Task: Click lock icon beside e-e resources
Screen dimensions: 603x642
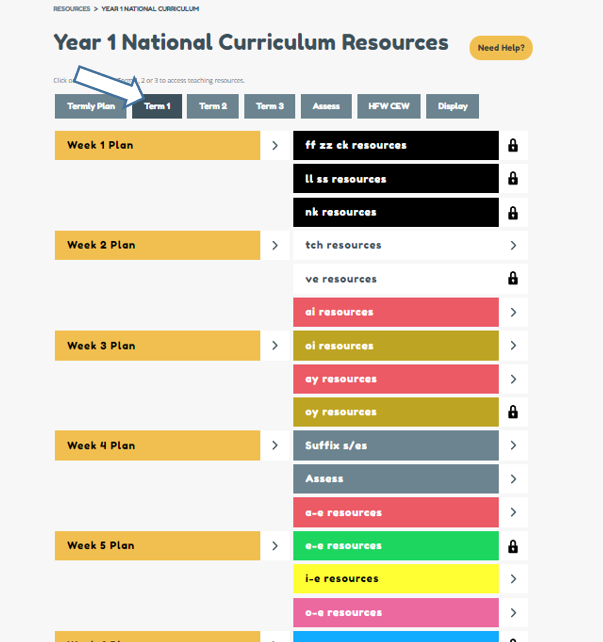Action: [513, 546]
